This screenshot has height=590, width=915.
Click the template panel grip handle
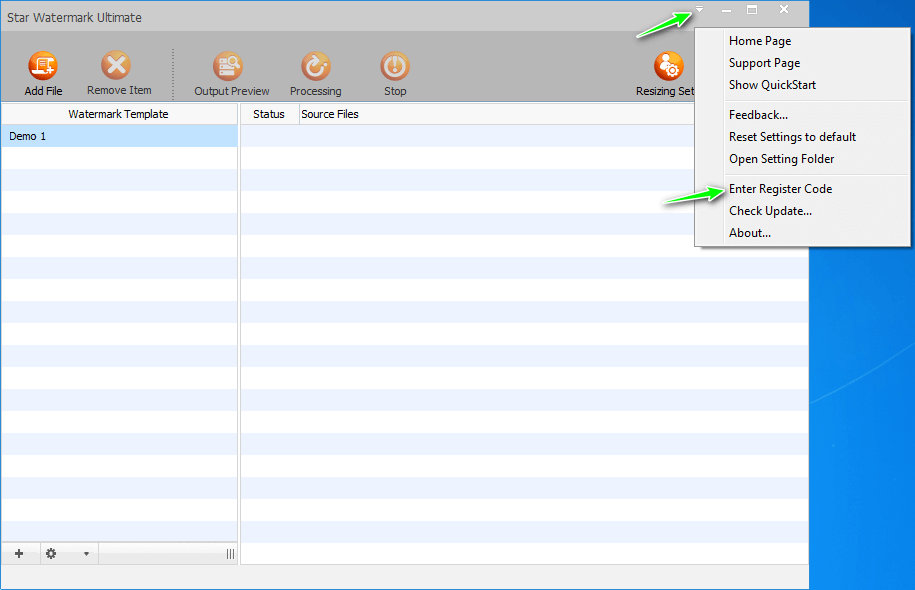click(x=231, y=554)
